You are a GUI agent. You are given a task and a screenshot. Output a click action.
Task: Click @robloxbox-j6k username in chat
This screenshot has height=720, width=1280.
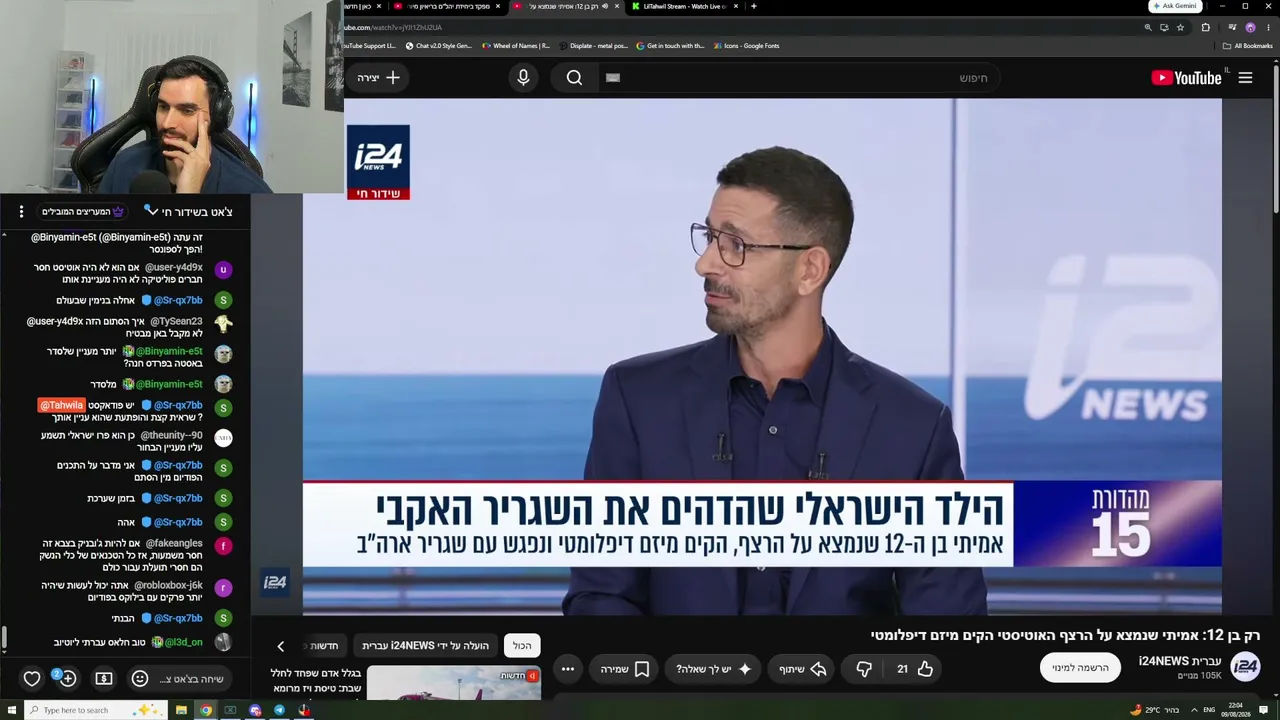point(168,586)
